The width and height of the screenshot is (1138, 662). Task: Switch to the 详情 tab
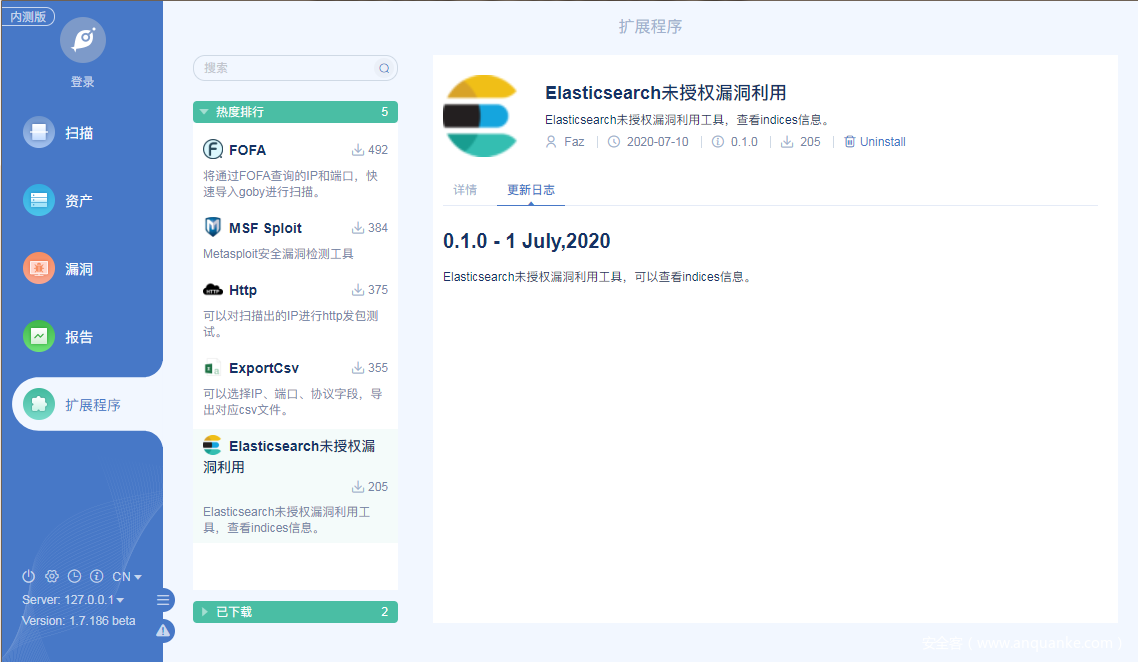tap(465, 189)
